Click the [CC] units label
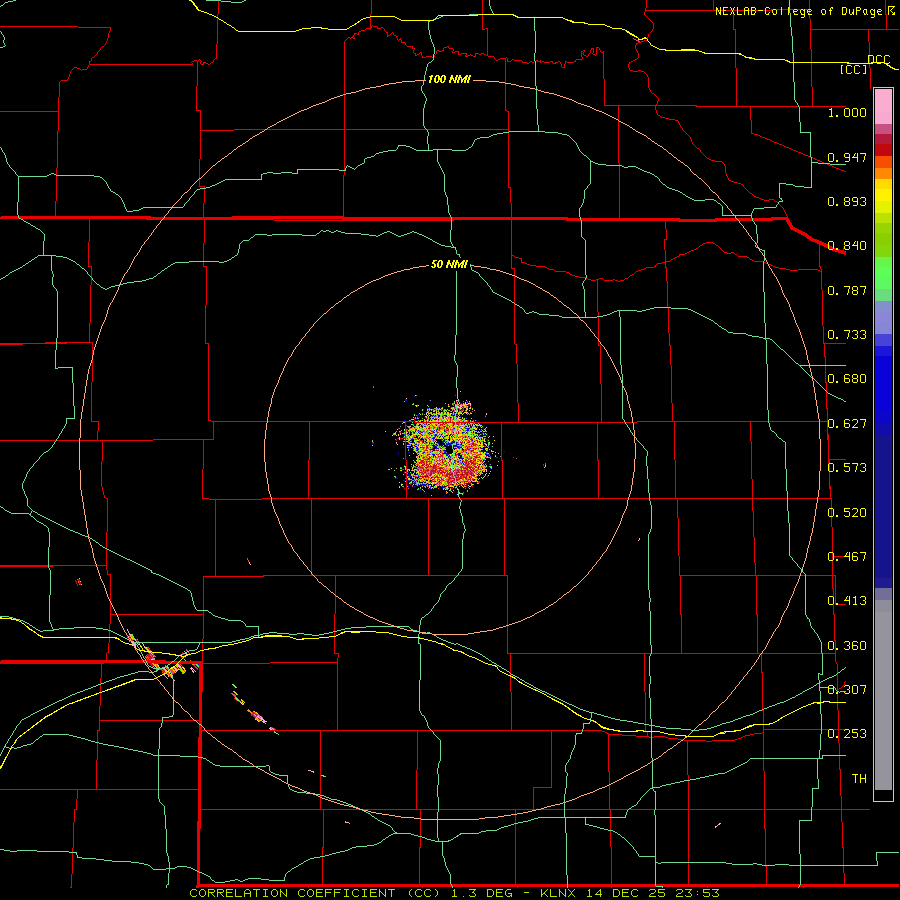900x900 pixels. click(853, 69)
